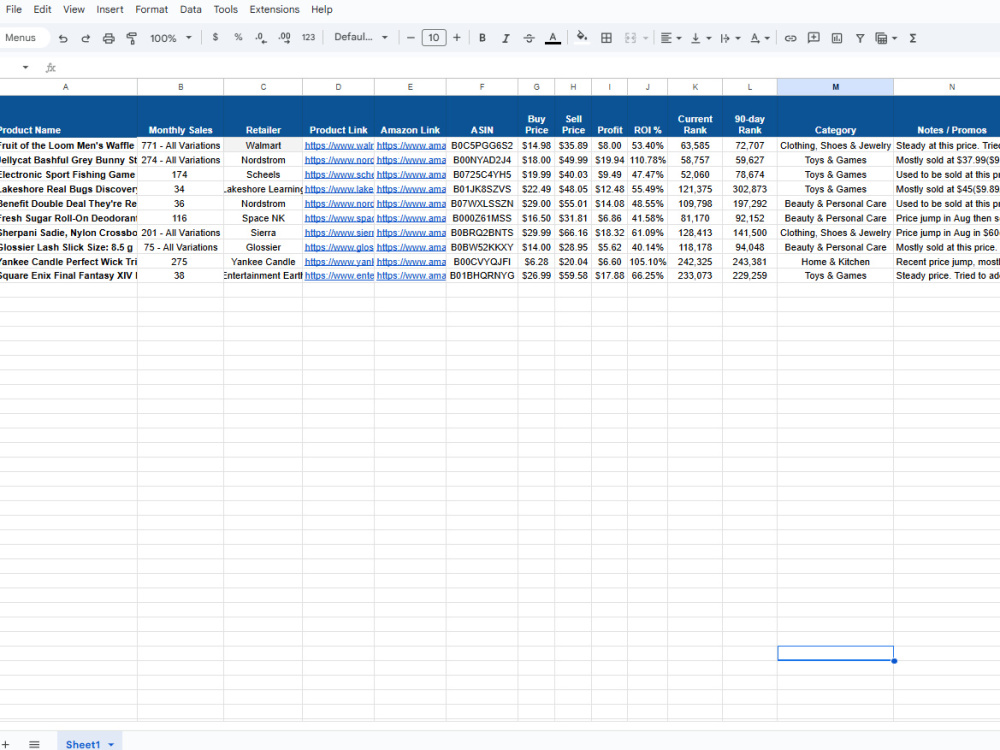Open the Extensions menu
The image size is (1000, 750).
point(274,10)
